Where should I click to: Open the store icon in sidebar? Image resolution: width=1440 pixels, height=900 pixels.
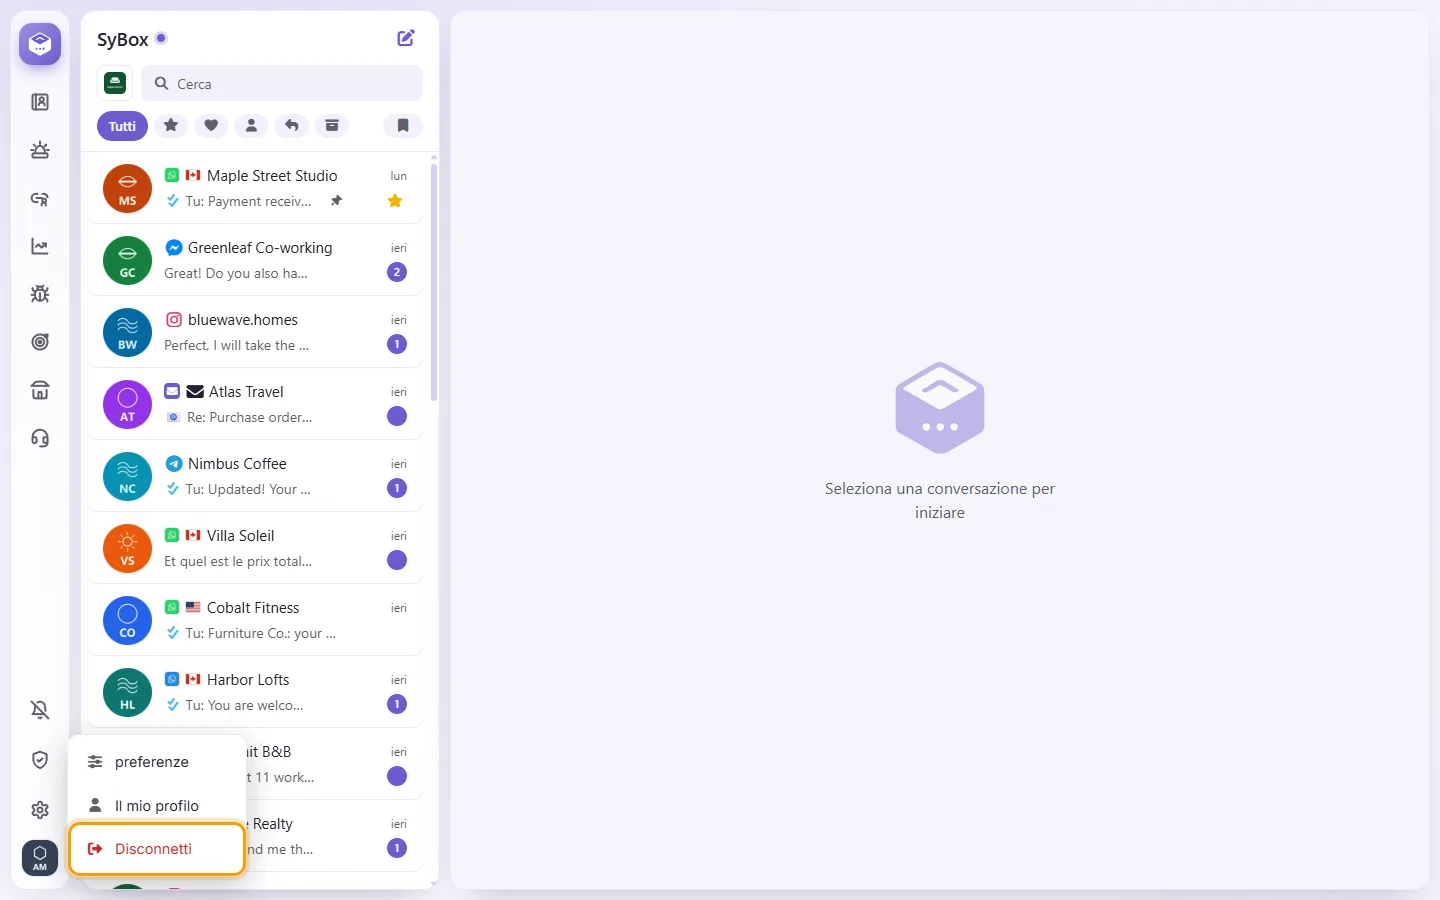(x=40, y=390)
